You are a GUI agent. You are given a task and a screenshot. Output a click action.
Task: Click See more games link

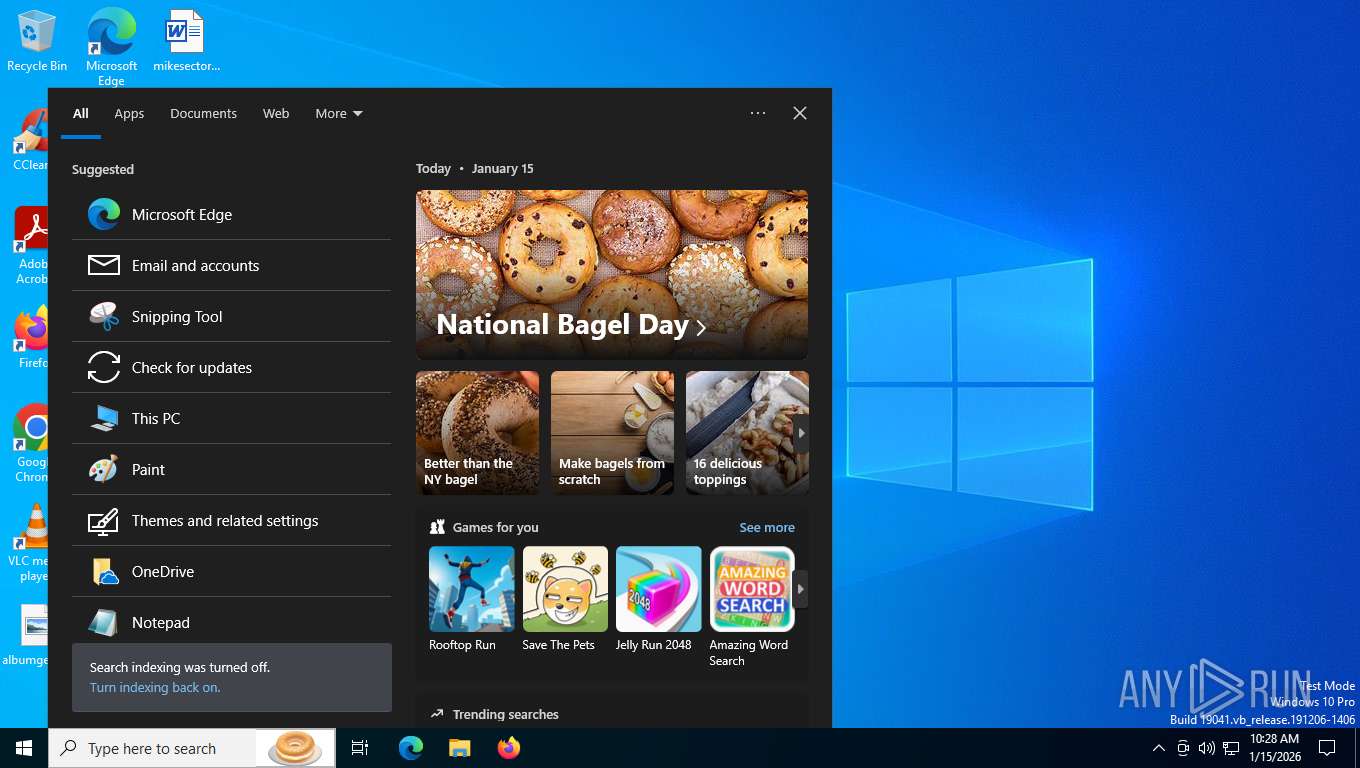767,527
